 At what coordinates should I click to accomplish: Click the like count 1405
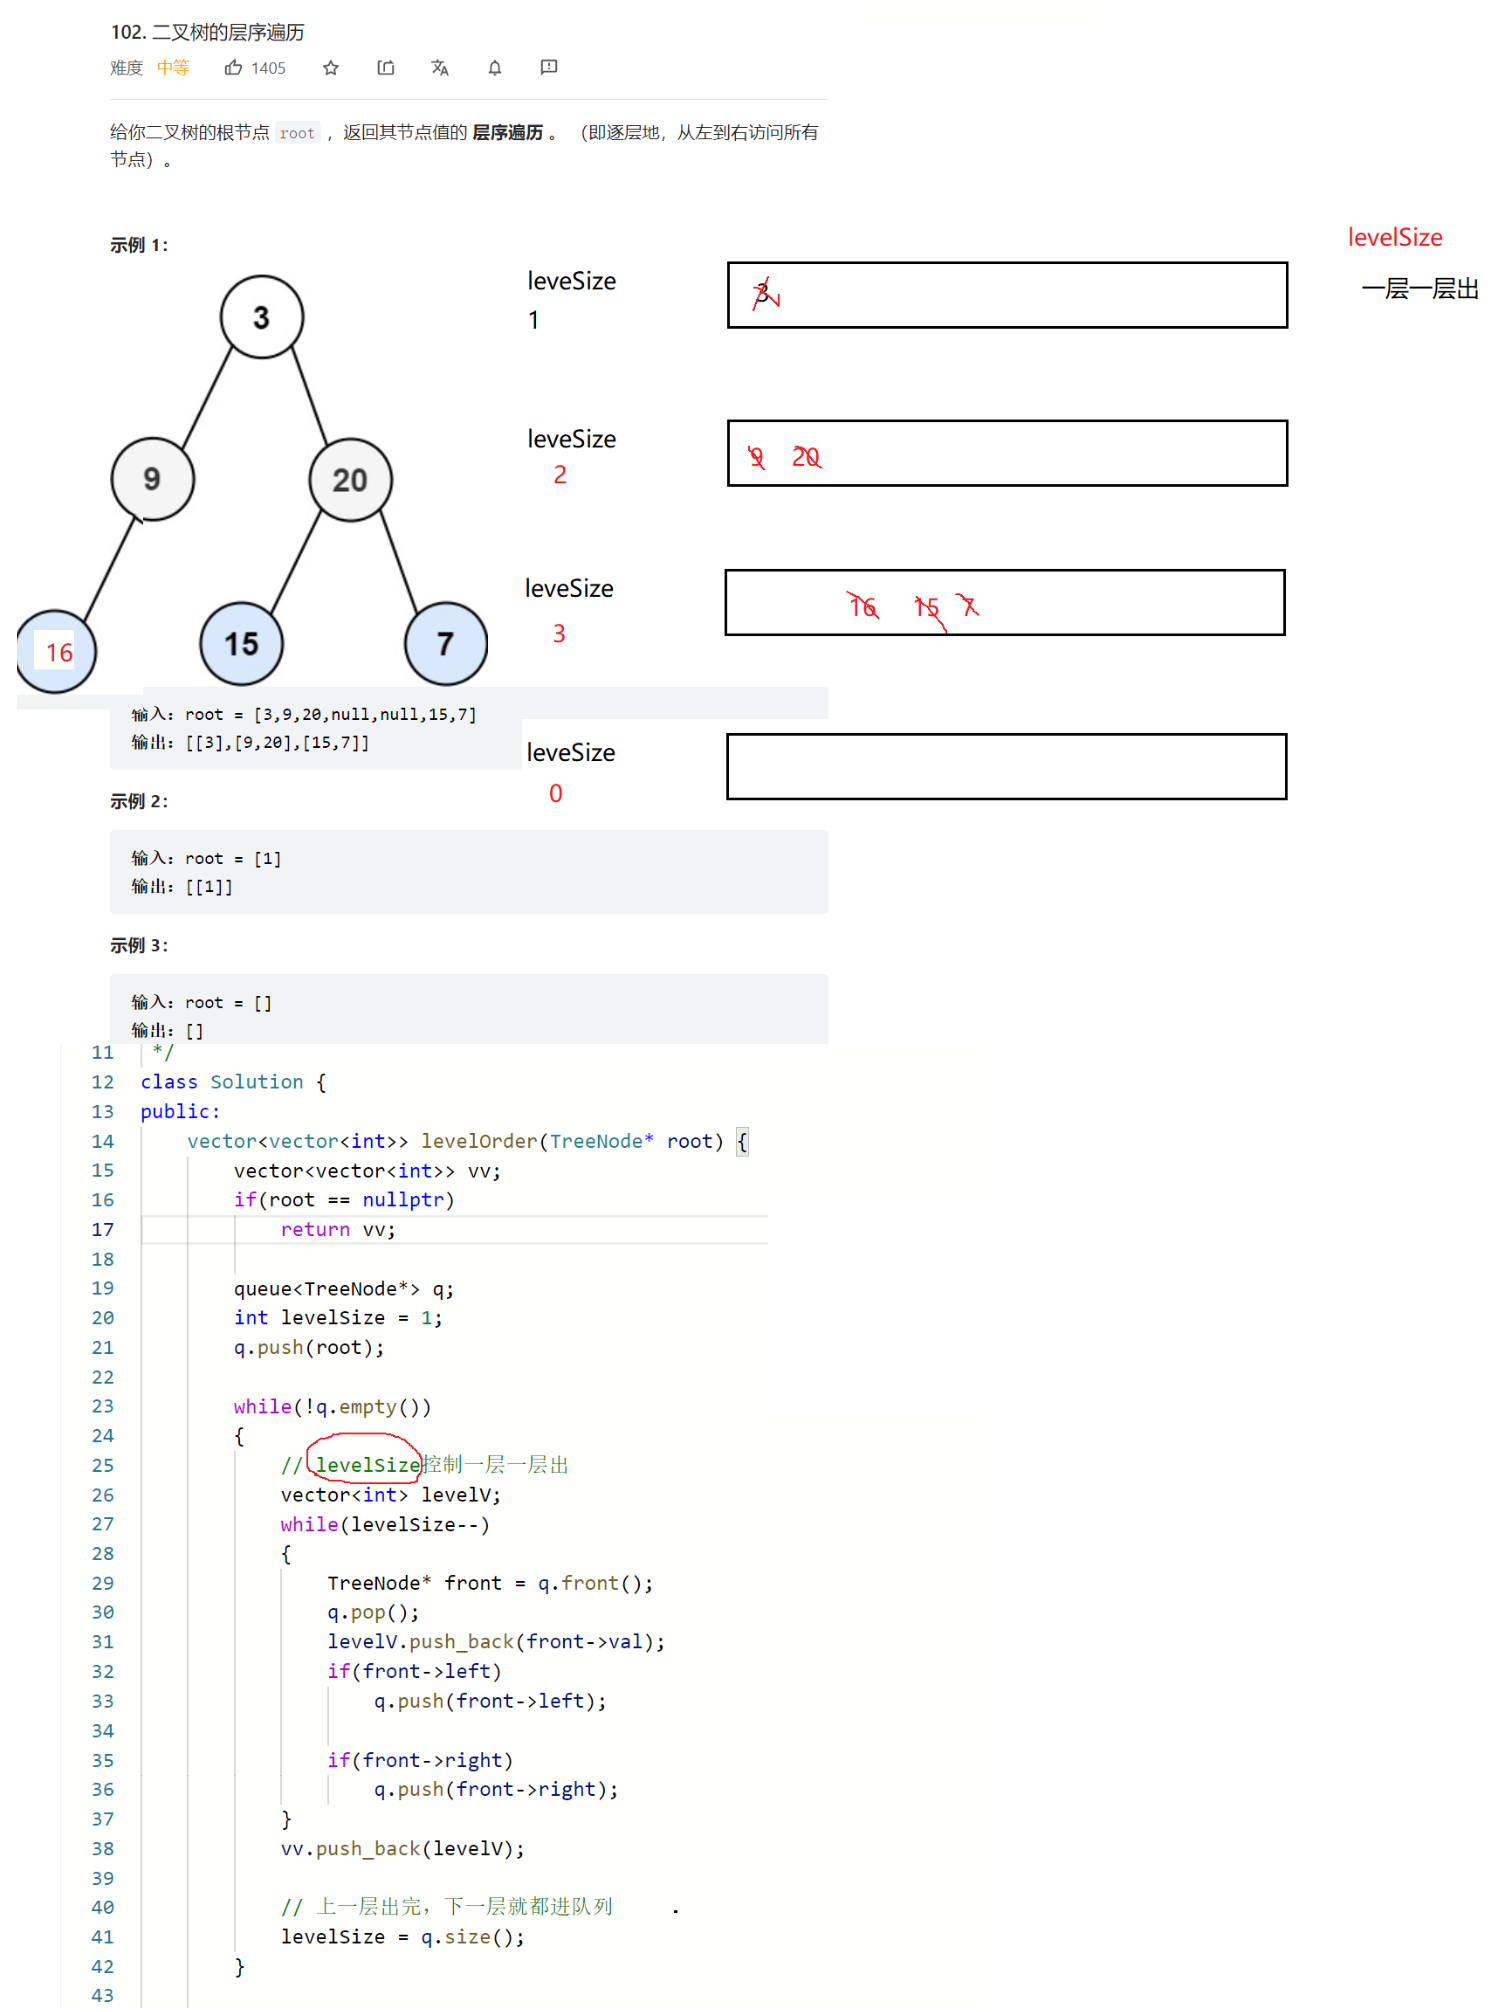tap(268, 68)
